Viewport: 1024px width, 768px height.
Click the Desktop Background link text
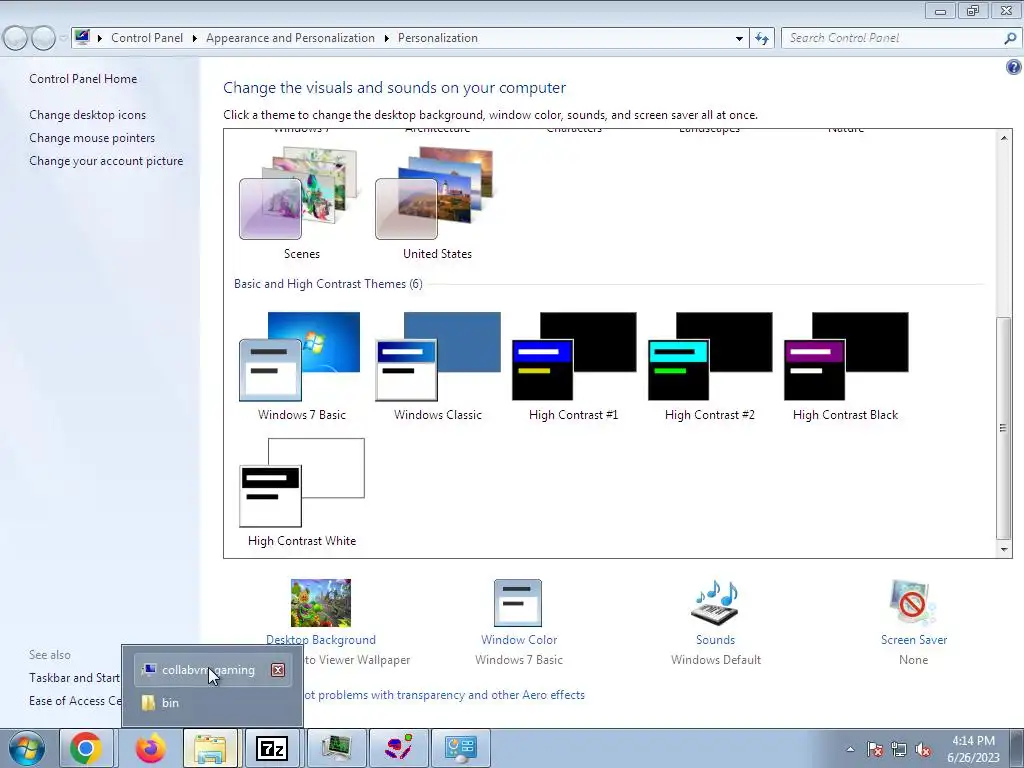coord(321,640)
